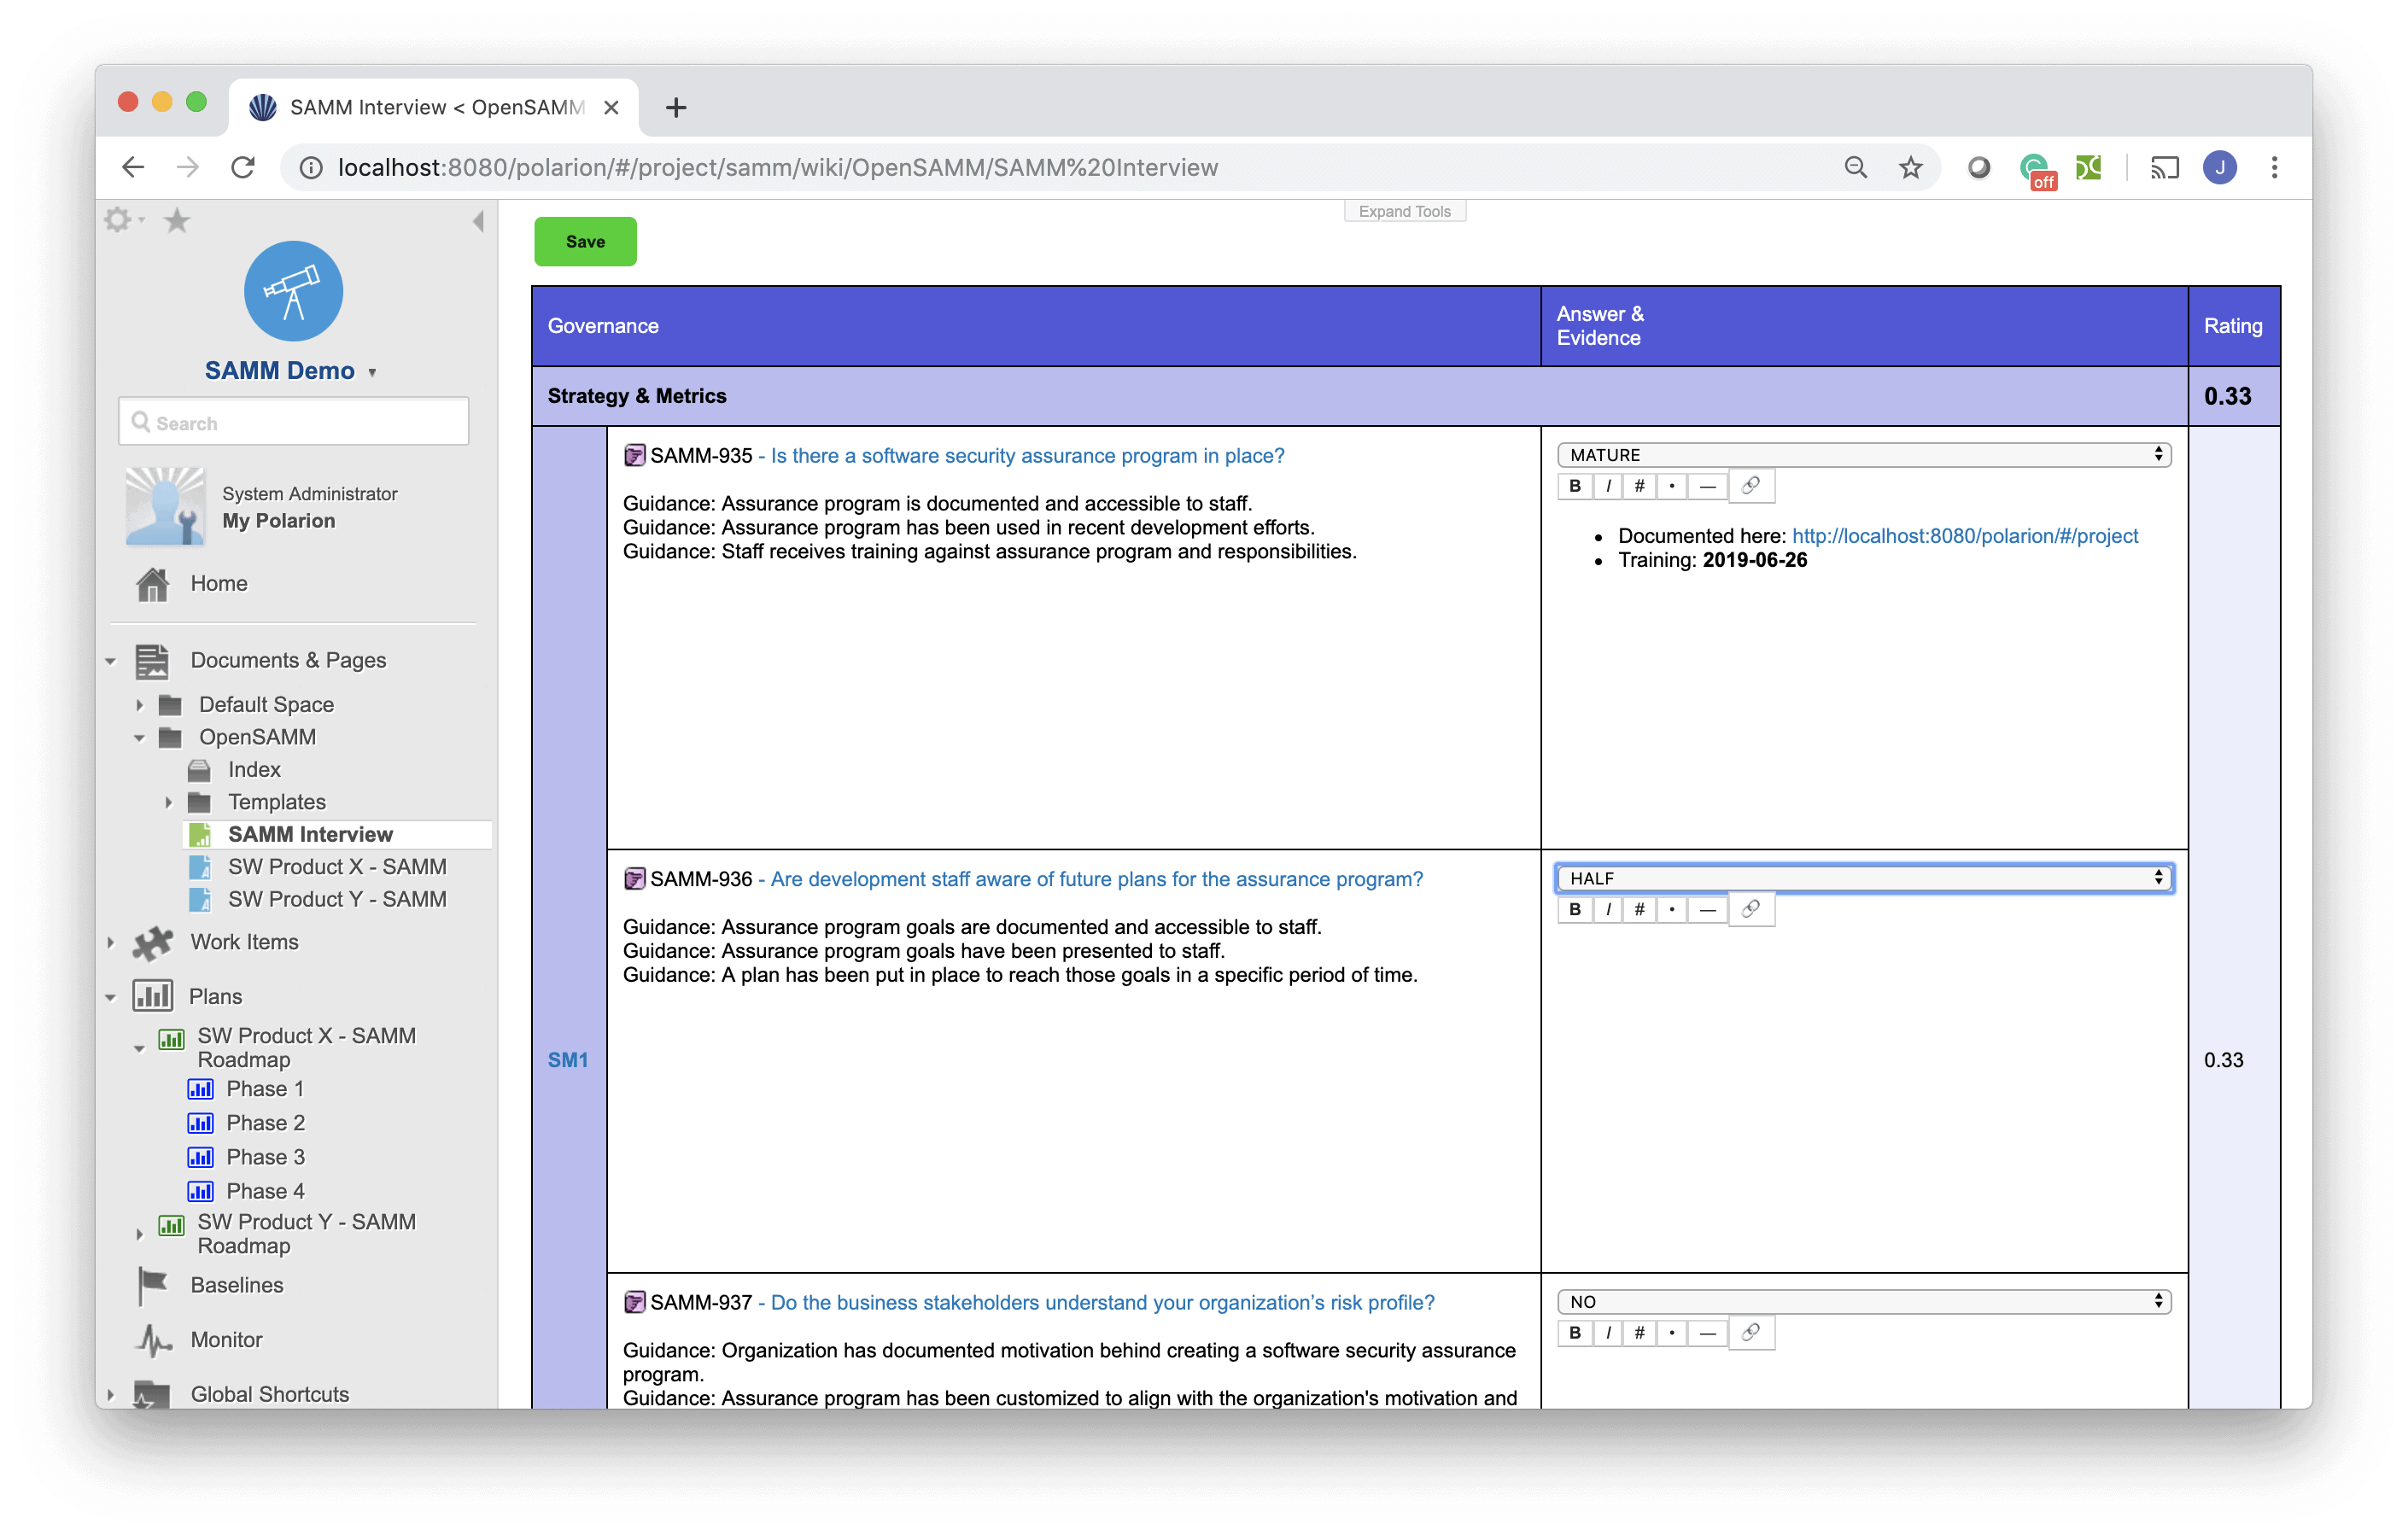The height and width of the screenshot is (1535, 2408).
Task: Open the HALF answer dropdown for SAMM-936
Action: coord(1864,878)
